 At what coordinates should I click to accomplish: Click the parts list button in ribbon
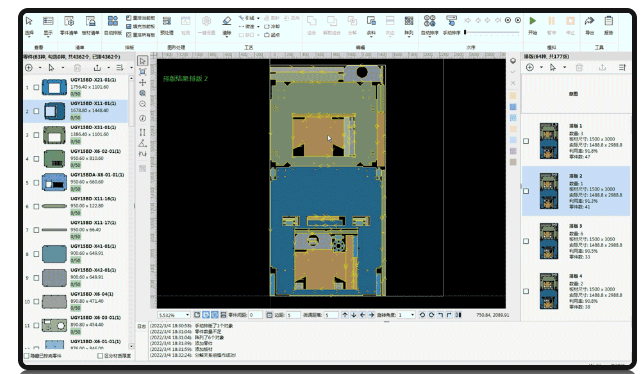(x=69, y=25)
